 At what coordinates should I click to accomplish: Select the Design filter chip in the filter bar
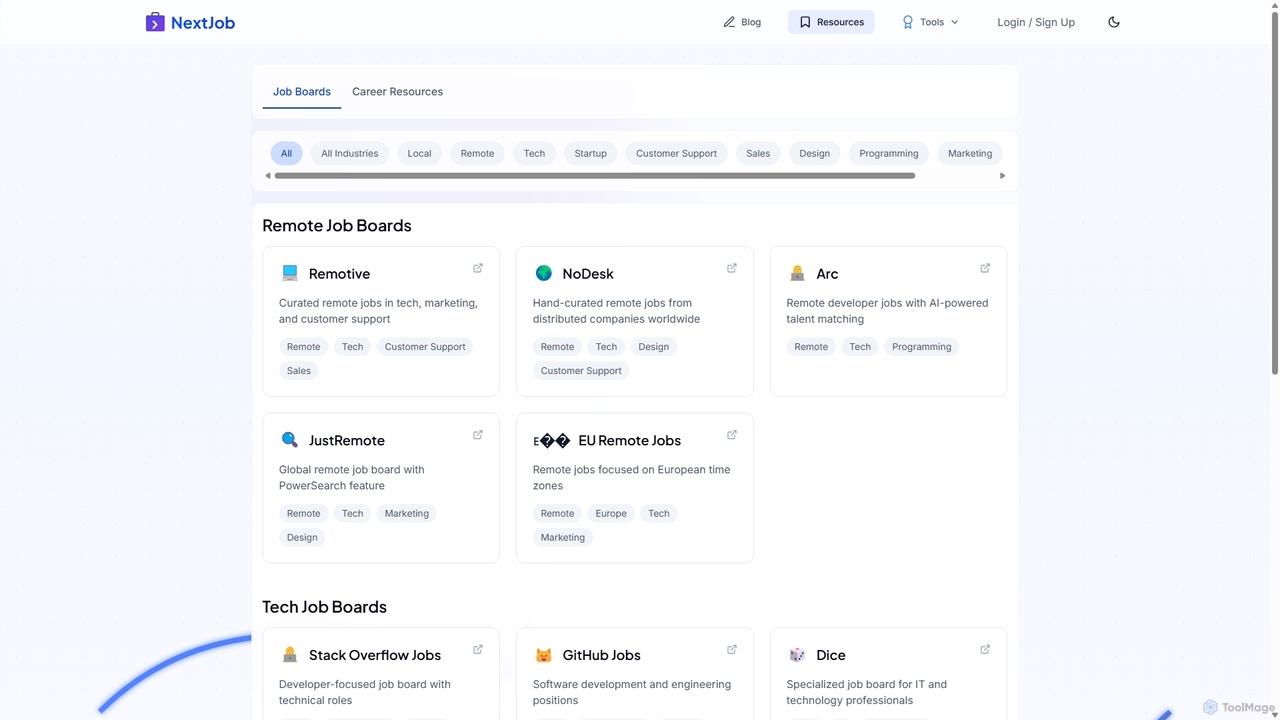pyautogui.click(x=815, y=153)
